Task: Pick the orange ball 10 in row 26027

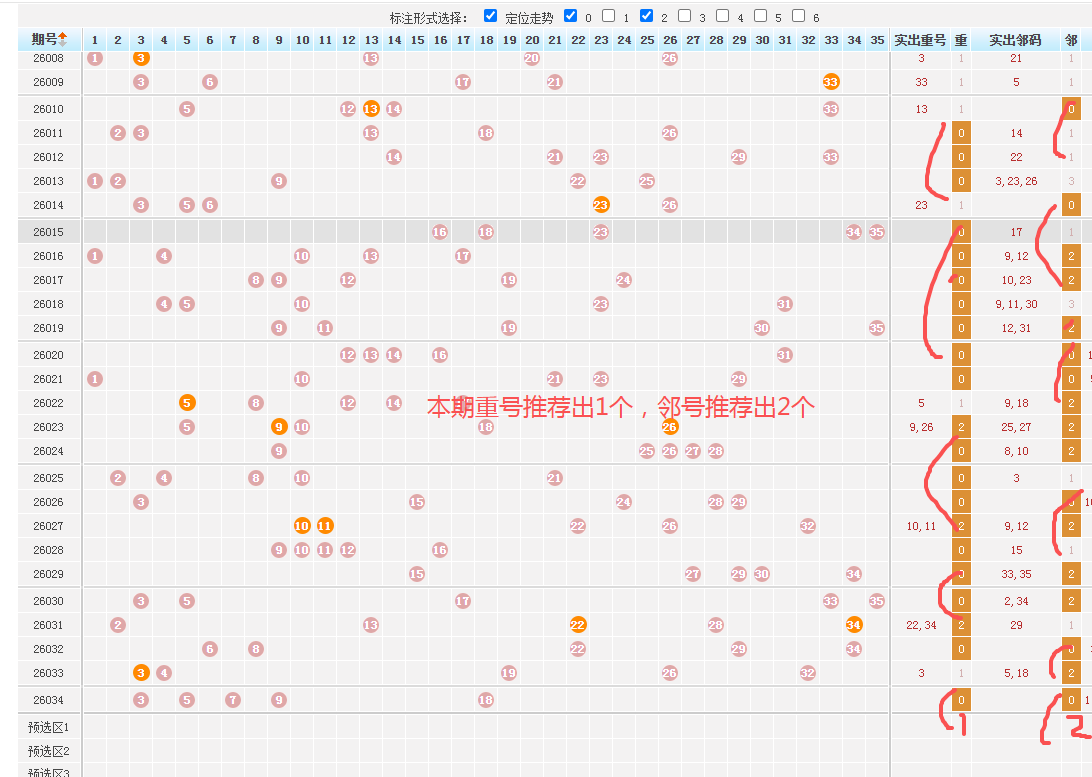Action: pyautogui.click(x=302, y=526)
